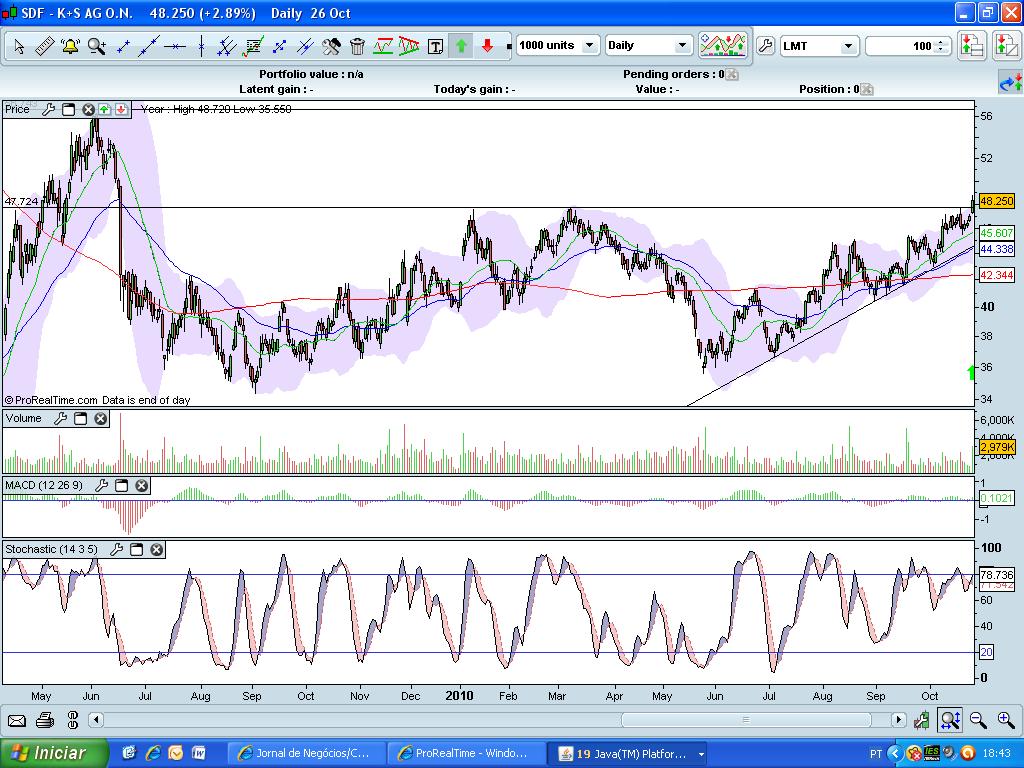Select the magnifier zoom tool

point(97,46)
